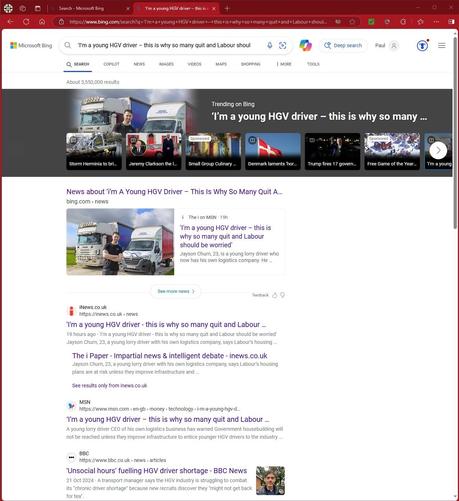459x501 pixels.
Task: Open 'News about I'm A Young HGV Driver' heading
Action: tap(174, 192)
